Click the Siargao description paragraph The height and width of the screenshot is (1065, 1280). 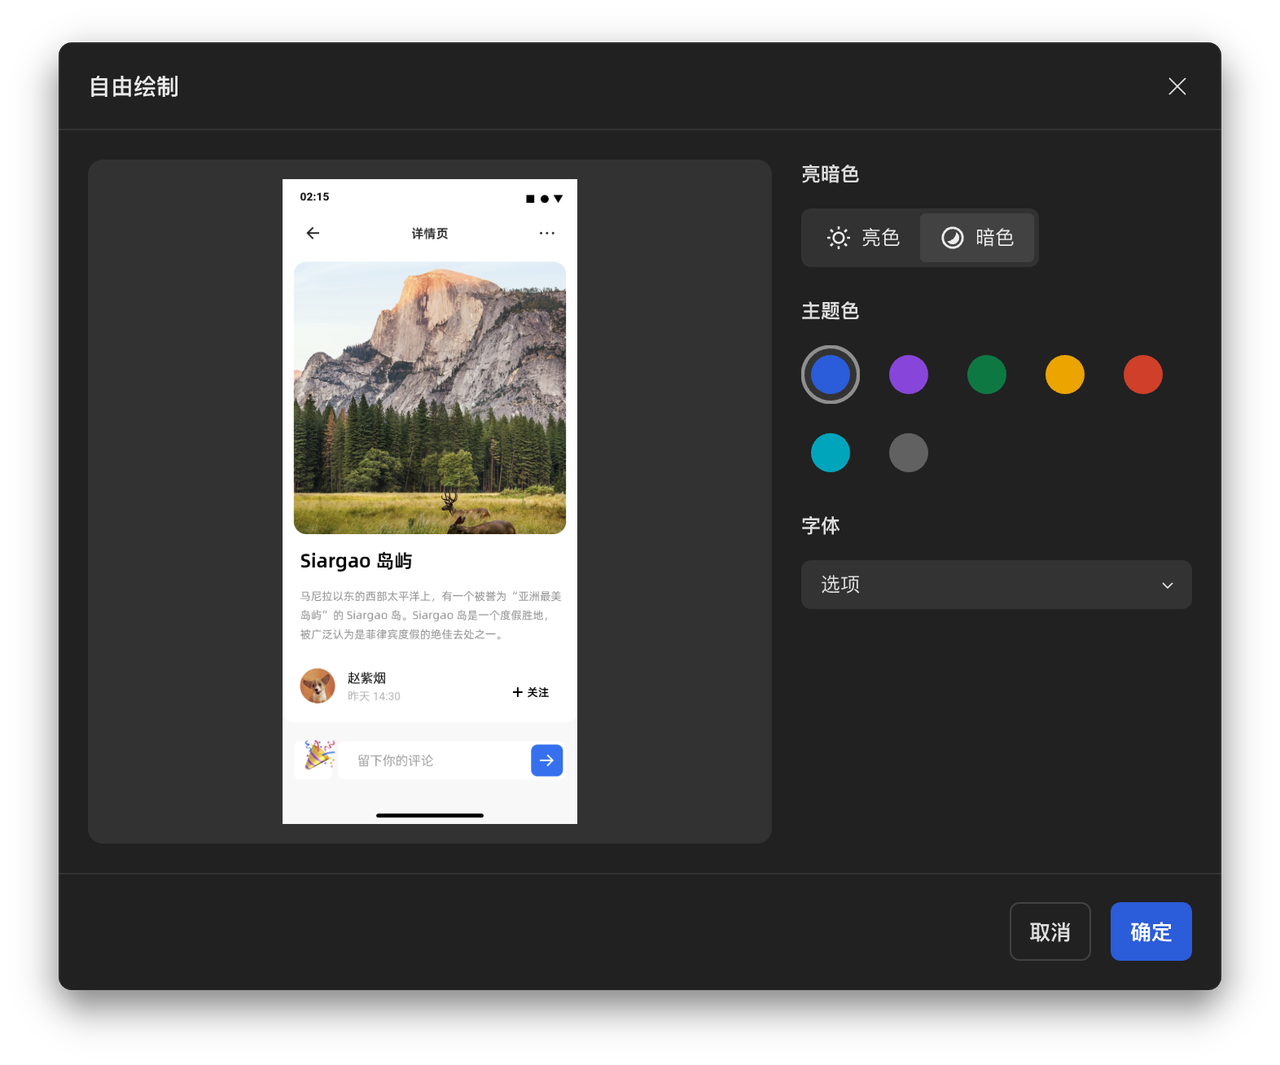(x=431, y=615)
